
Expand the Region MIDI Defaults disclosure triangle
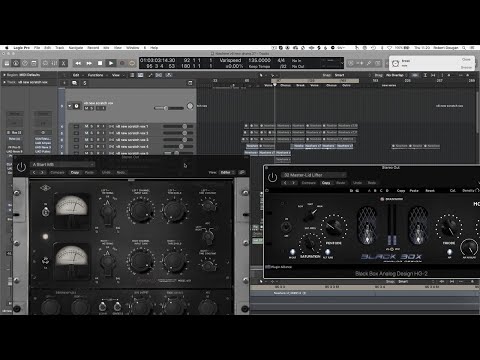coord(4,75)
